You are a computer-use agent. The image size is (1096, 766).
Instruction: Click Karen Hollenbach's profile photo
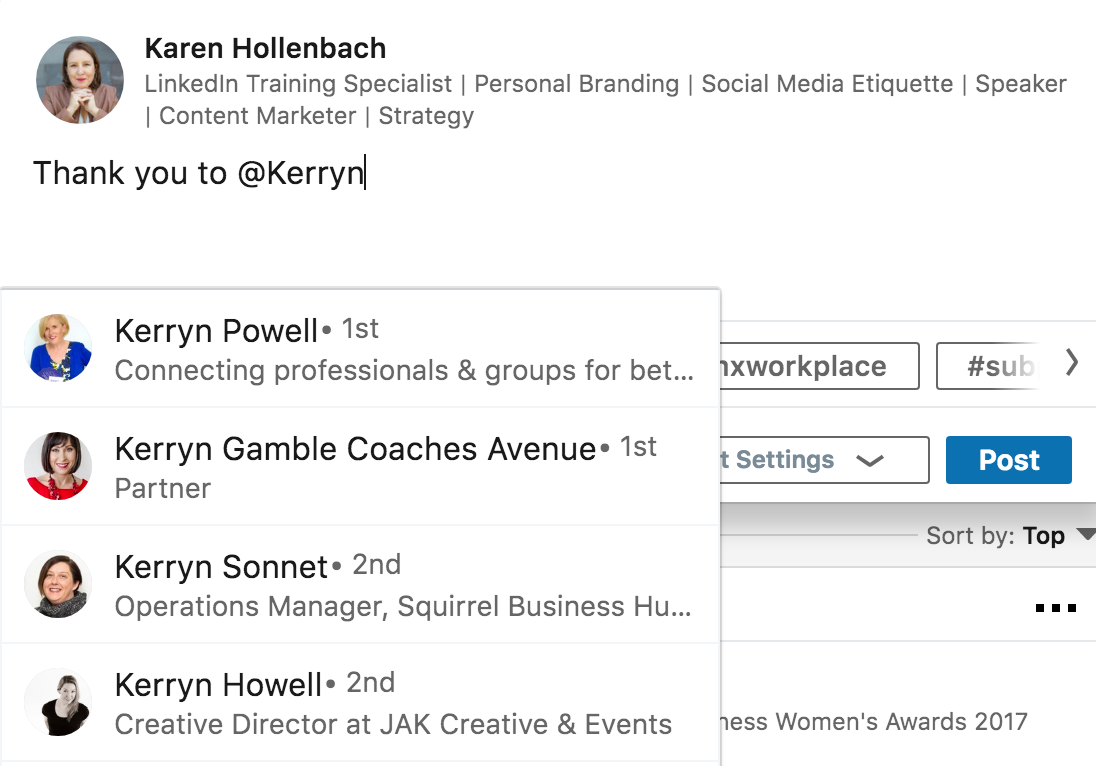[x=80, y=80]
